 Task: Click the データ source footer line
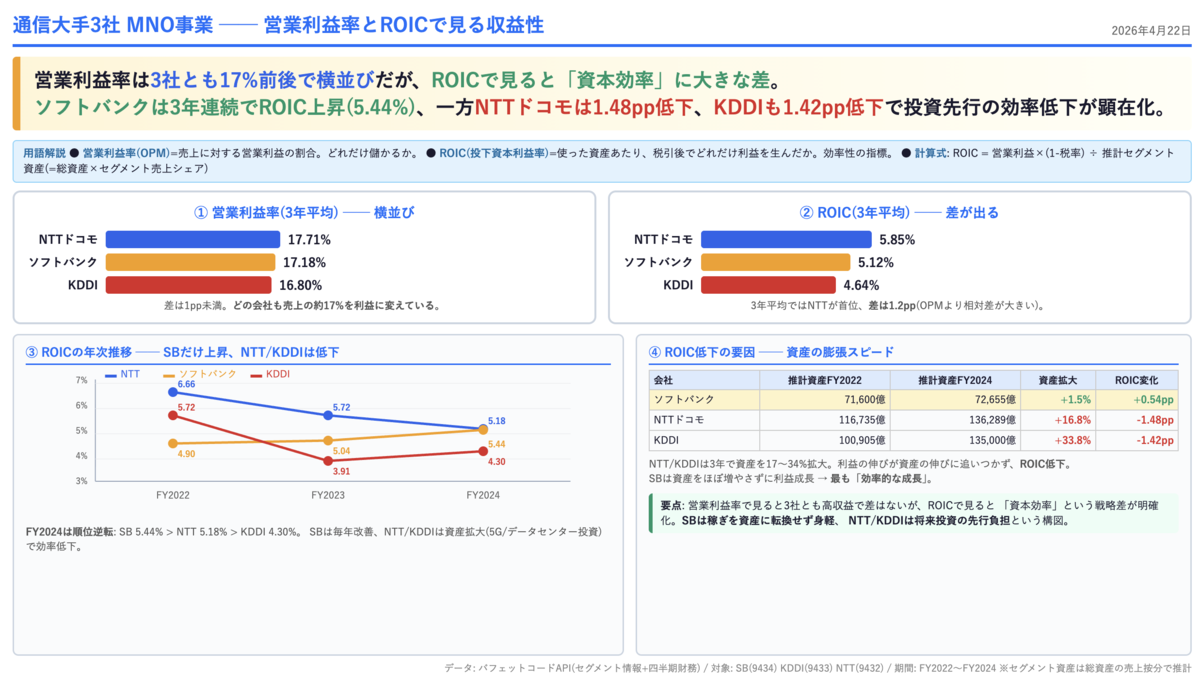tap(817, 668)
